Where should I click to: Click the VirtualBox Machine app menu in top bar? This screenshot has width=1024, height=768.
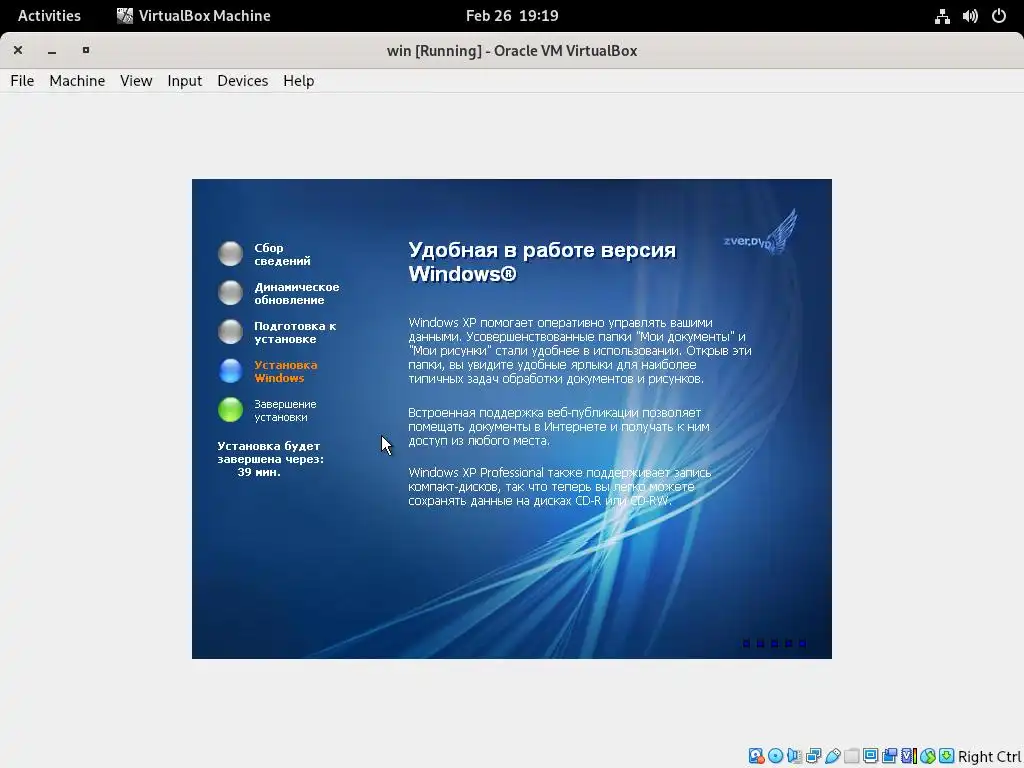click(x=193, y=16)
